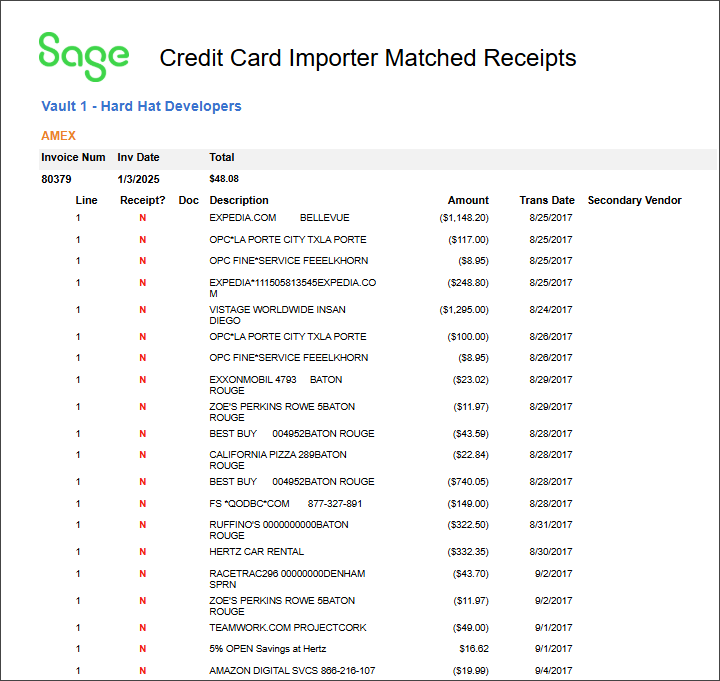Select the ($43.59) Best Buy amount
720x681 pixels.
pyautogui.click(x=471, y=433)
